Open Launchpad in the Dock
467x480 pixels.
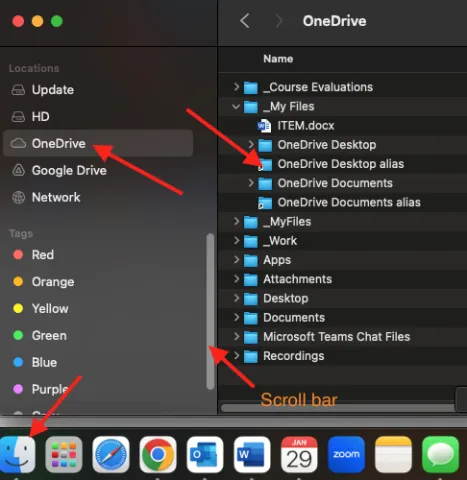pyautogui.click(x=64, y=455)
